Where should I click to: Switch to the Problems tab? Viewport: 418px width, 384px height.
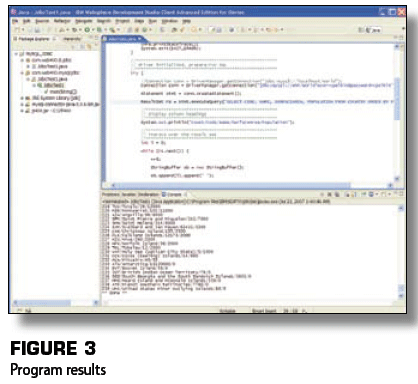tap(111, 194)
